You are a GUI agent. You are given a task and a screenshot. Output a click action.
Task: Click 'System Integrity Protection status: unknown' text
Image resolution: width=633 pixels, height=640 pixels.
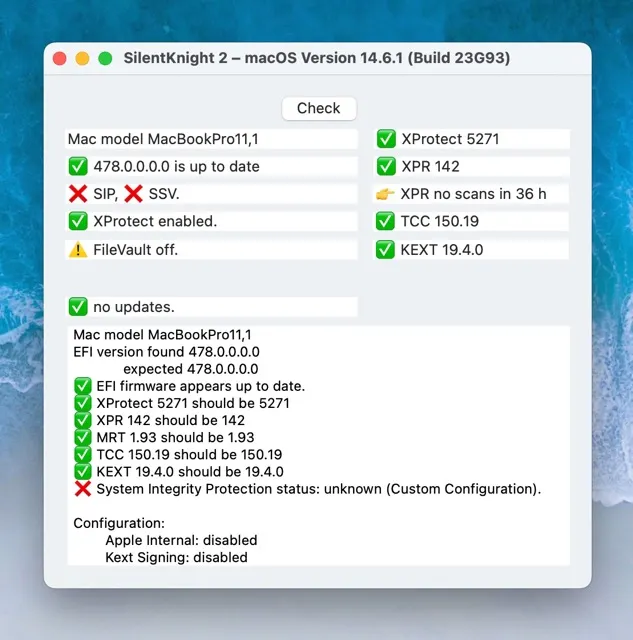pos(239,489)
